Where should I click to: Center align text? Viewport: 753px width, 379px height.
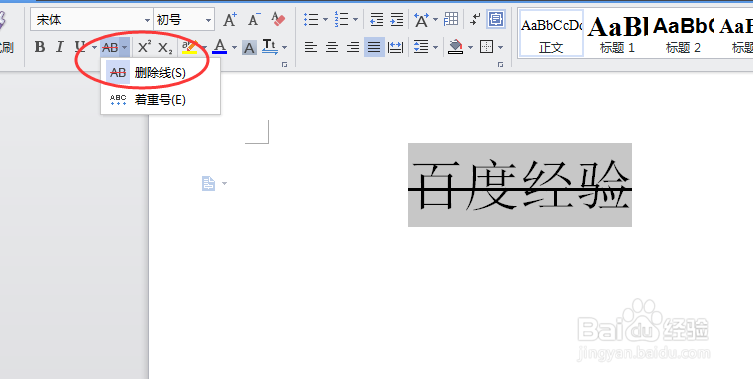pyautogui.click(x=332, y=47)
